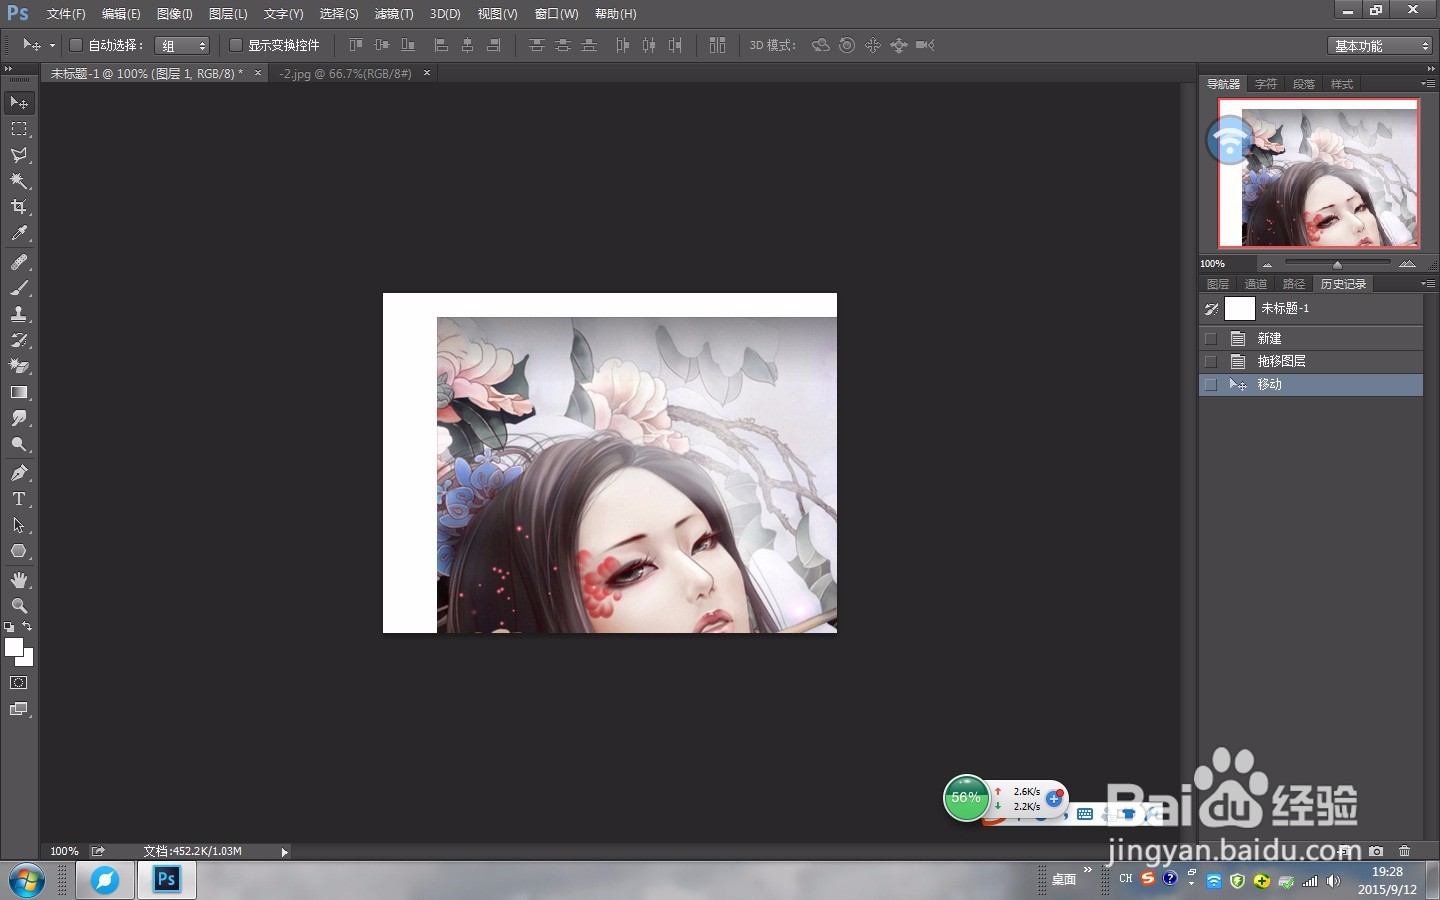
Task: Delete current history state trash icon
Action: click(x=1405, y=851)
